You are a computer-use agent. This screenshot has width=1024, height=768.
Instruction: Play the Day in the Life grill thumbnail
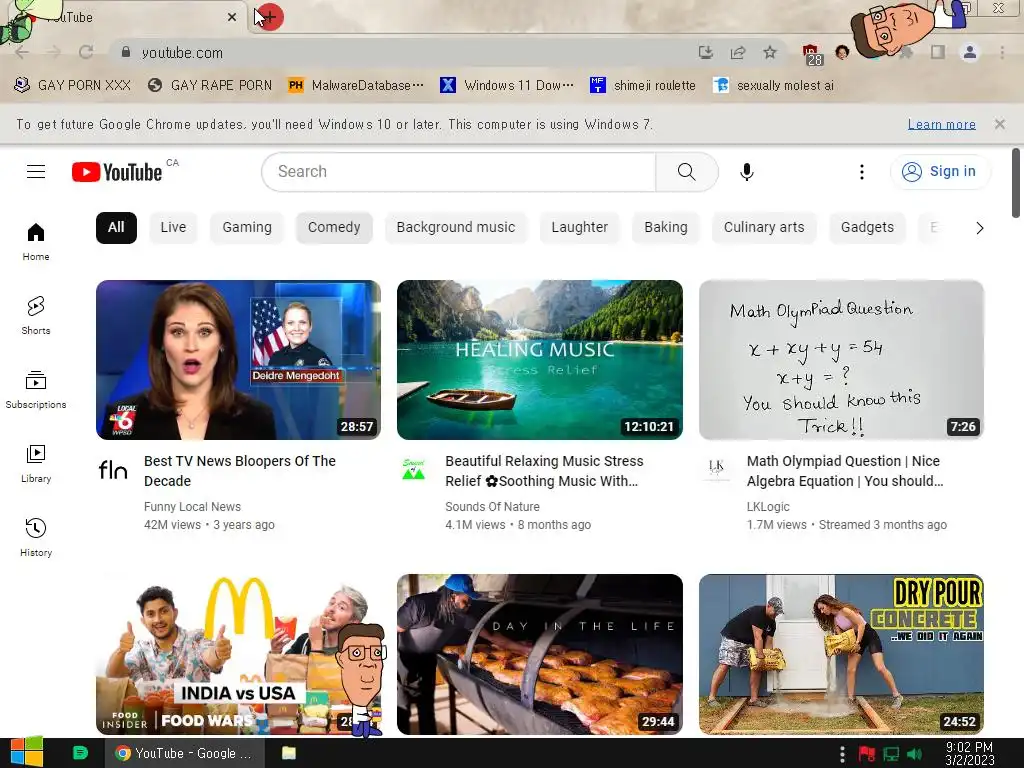[540, 654]
